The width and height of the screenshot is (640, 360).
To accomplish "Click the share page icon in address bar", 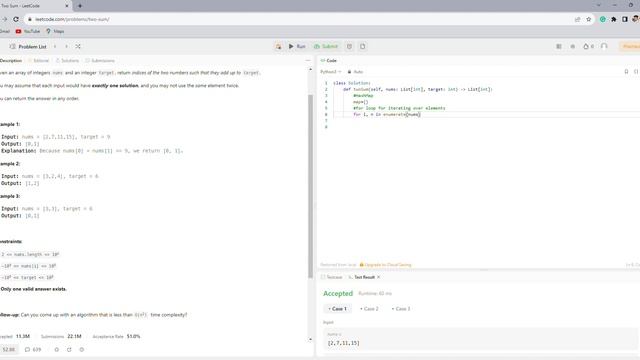I will click(x=578, y=19).
